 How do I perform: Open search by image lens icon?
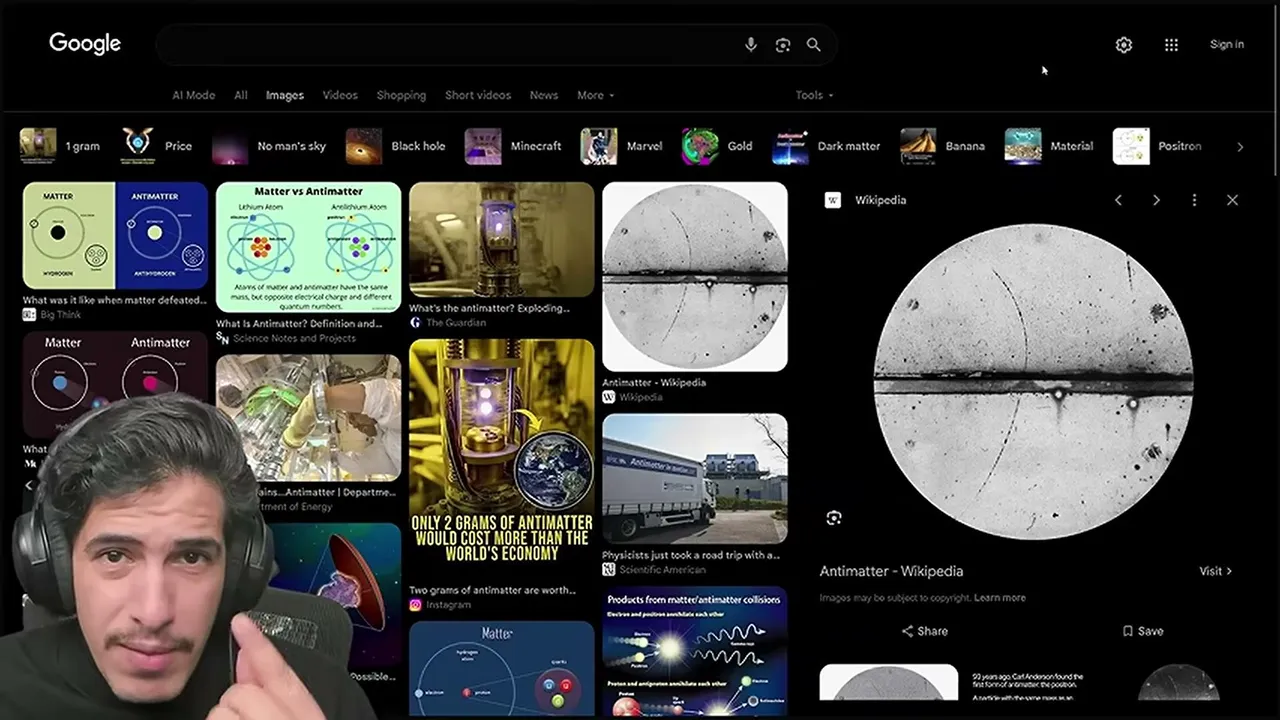[783, 45]
